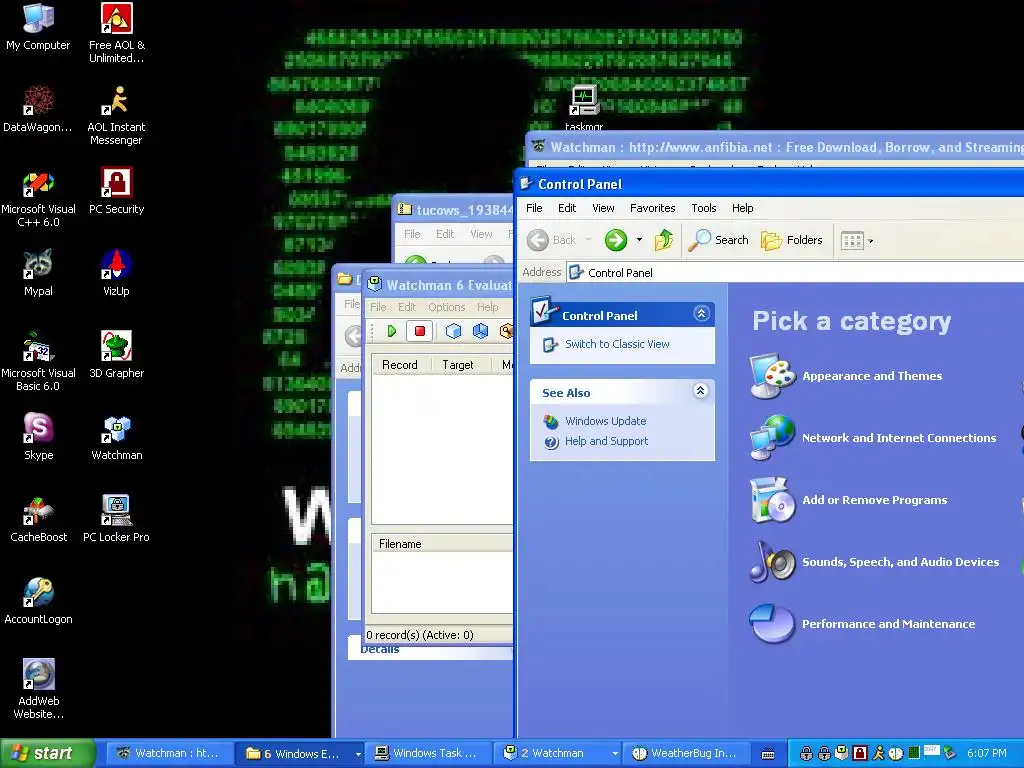Click the Up folder icon in Control Panel

point(664,240)
